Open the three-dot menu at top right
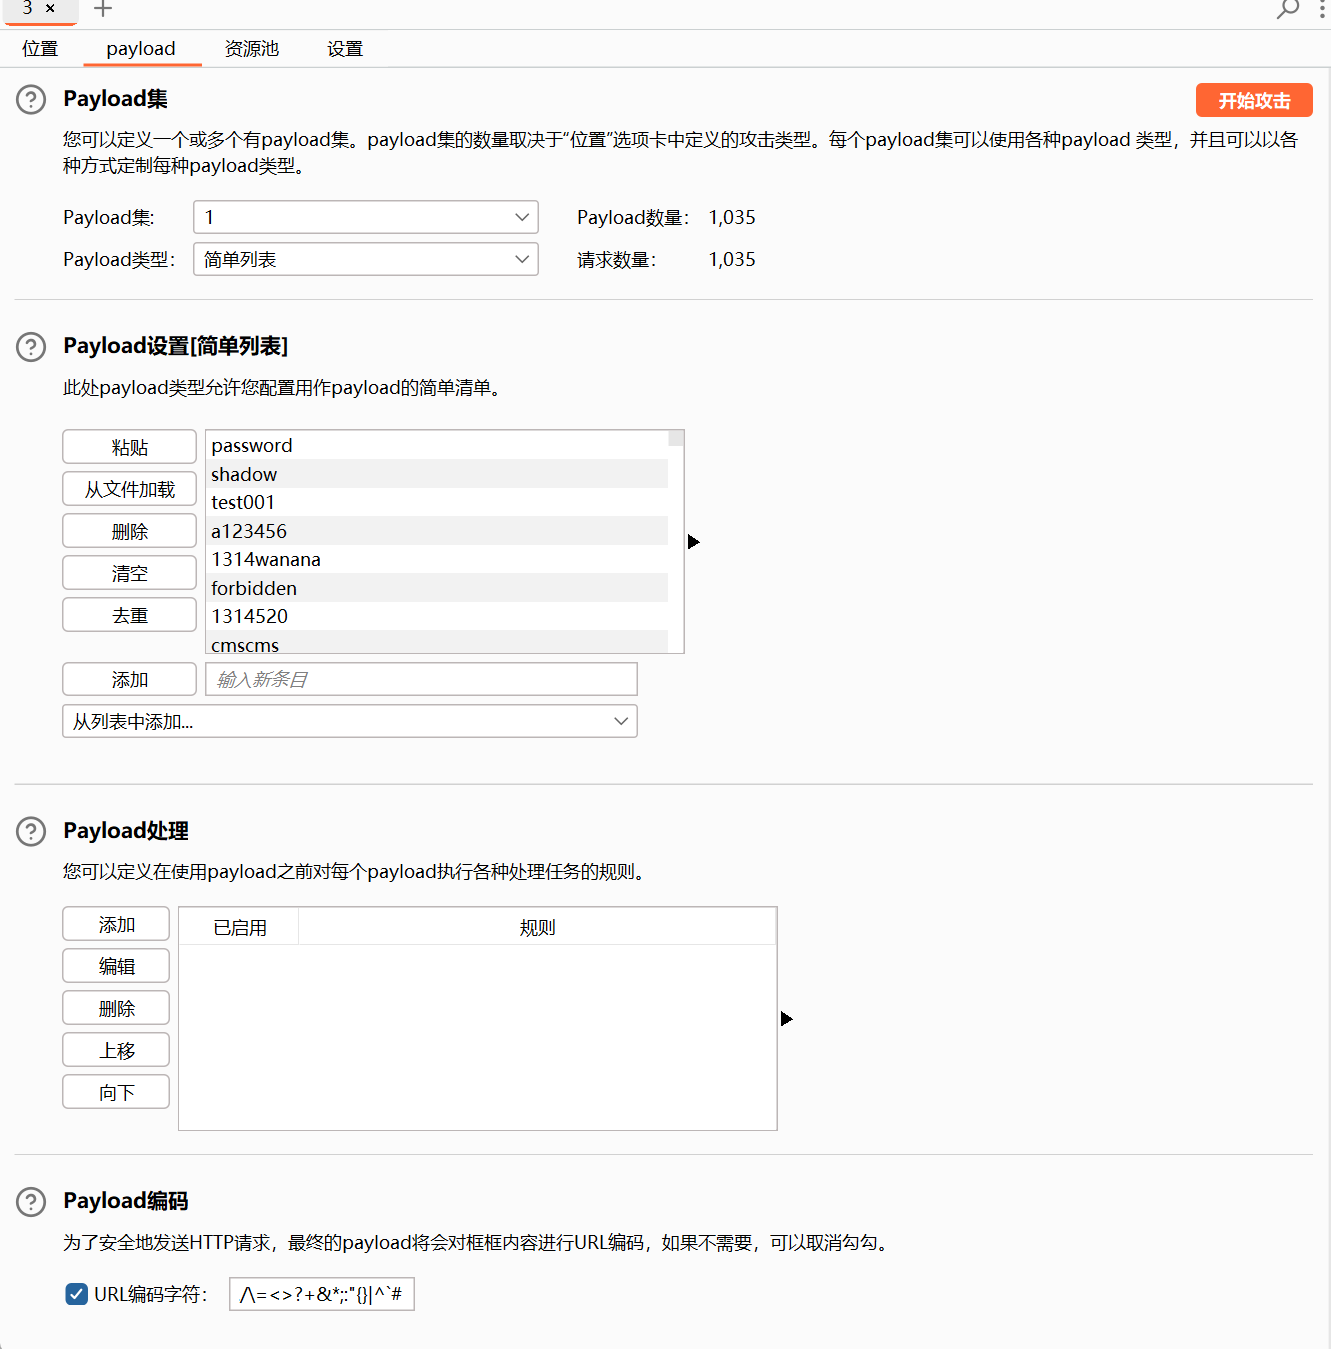Viewport: 1331px width, 1349px height. (x=1321, y=10)
